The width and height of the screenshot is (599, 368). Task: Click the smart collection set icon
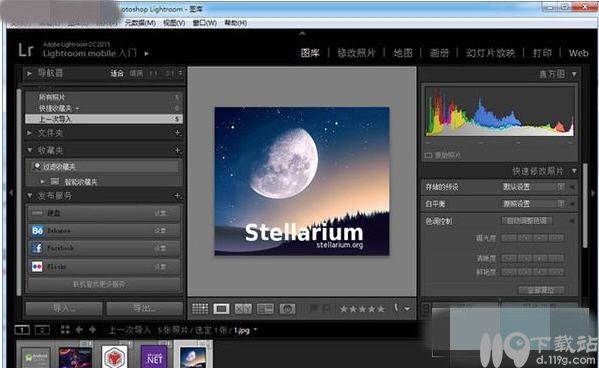(x=55, y=181)
